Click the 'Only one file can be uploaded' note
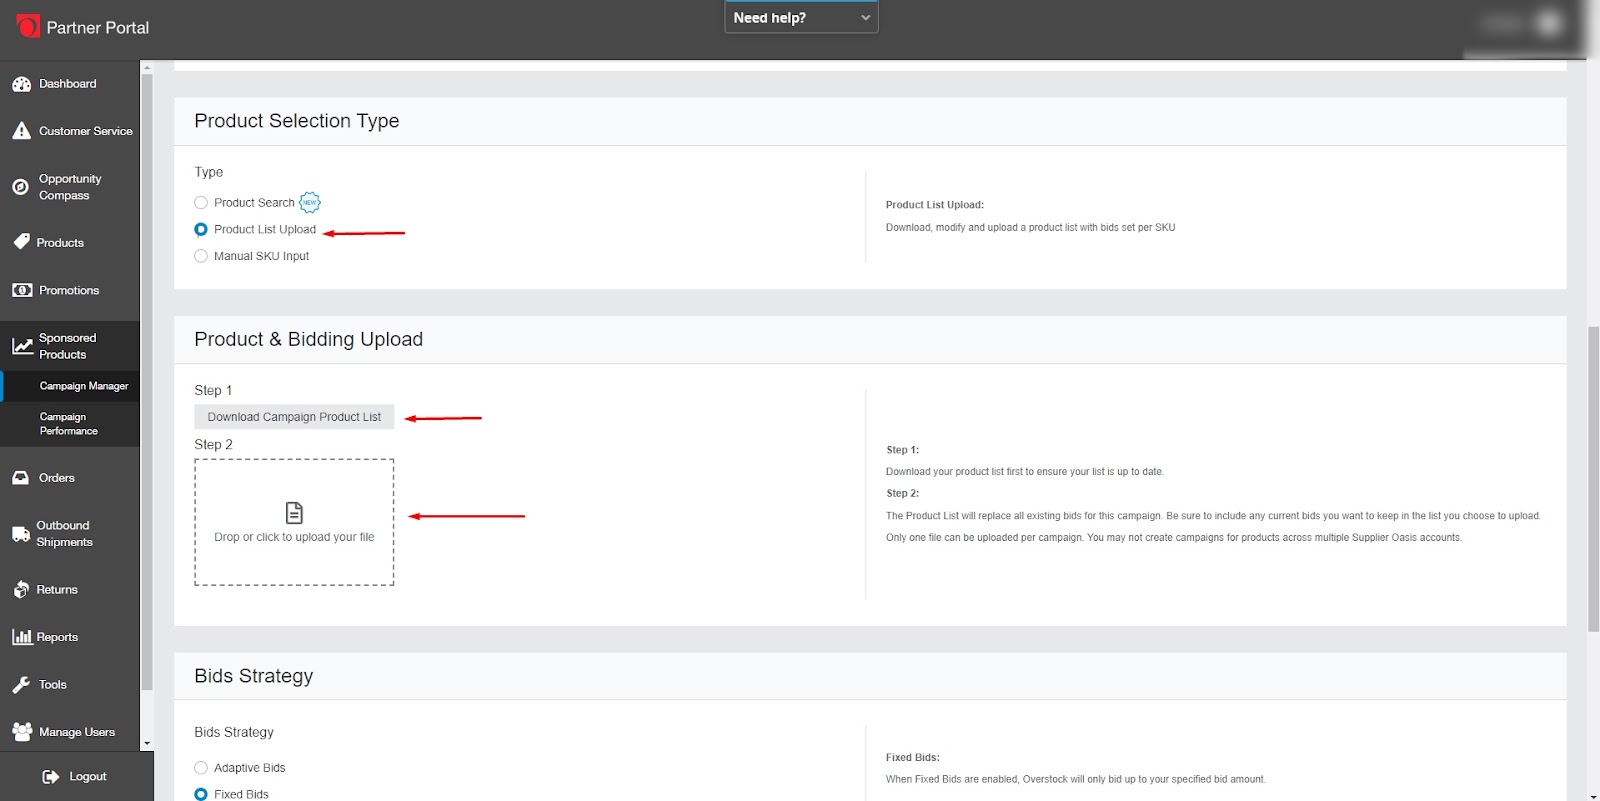This screenshot has width=1600, height=801. tap(1174, 538)
